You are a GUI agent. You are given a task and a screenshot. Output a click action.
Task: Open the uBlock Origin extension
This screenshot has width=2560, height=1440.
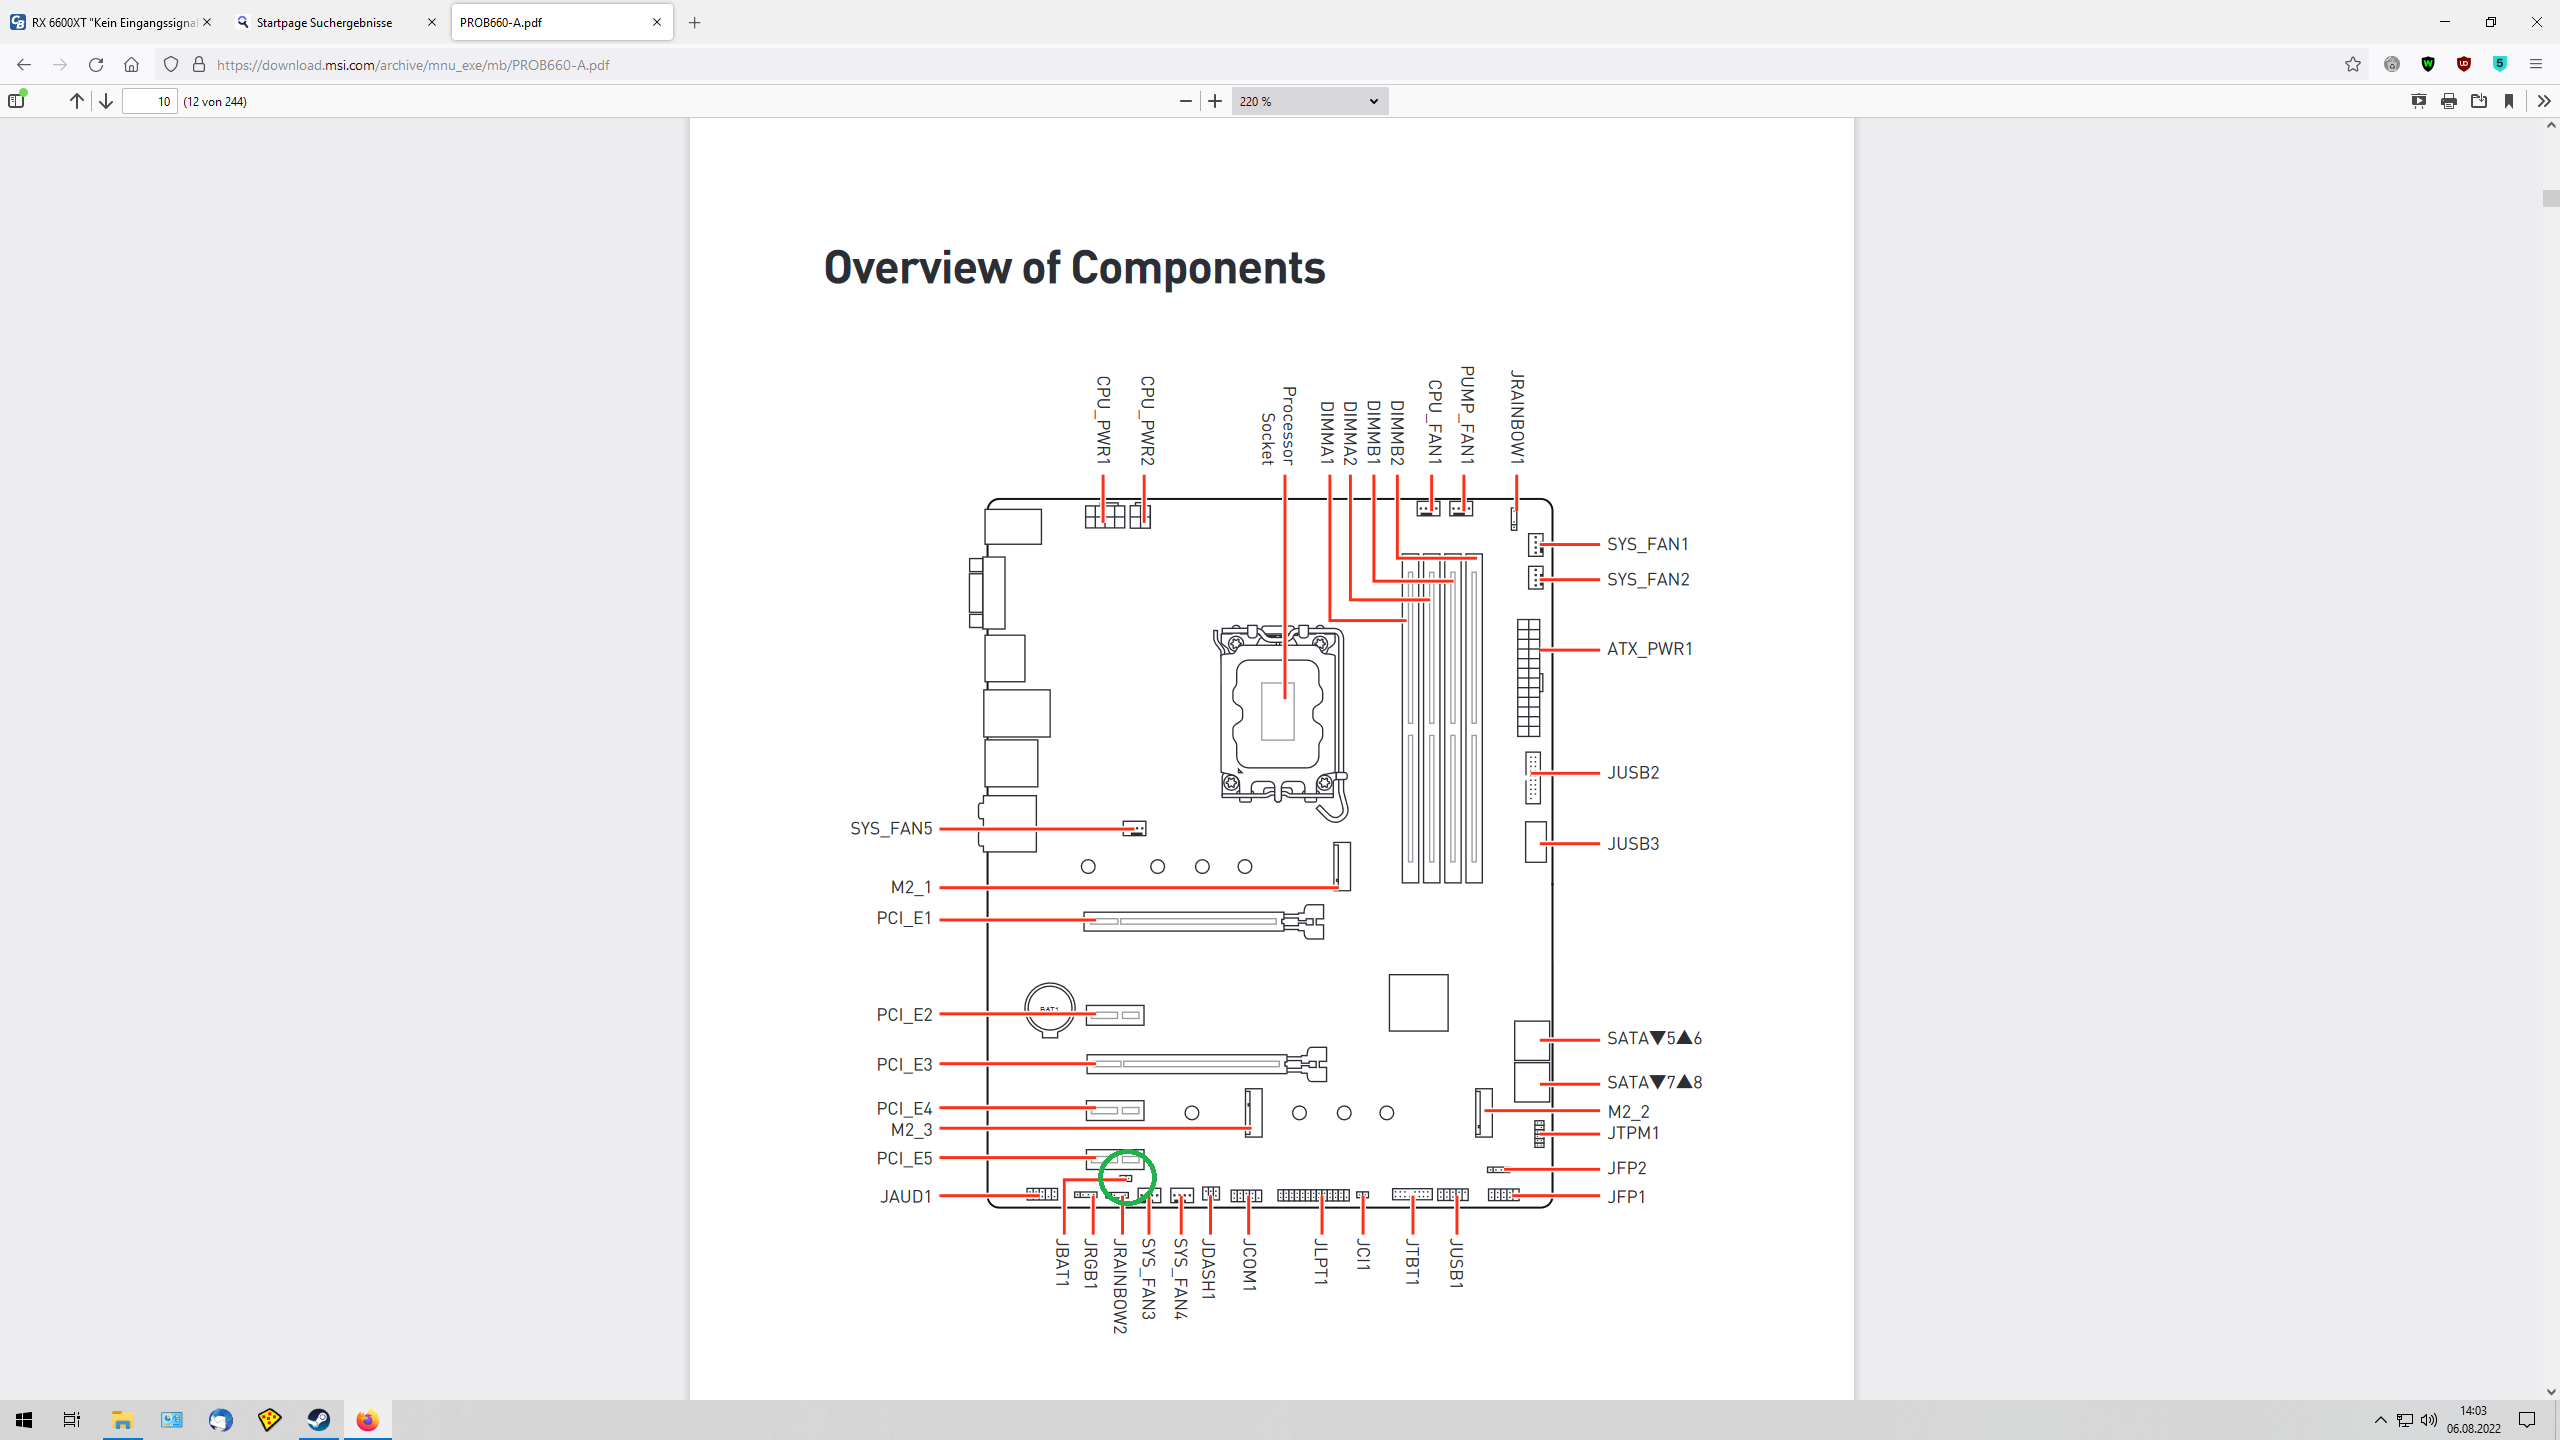tap(2464, 64)
